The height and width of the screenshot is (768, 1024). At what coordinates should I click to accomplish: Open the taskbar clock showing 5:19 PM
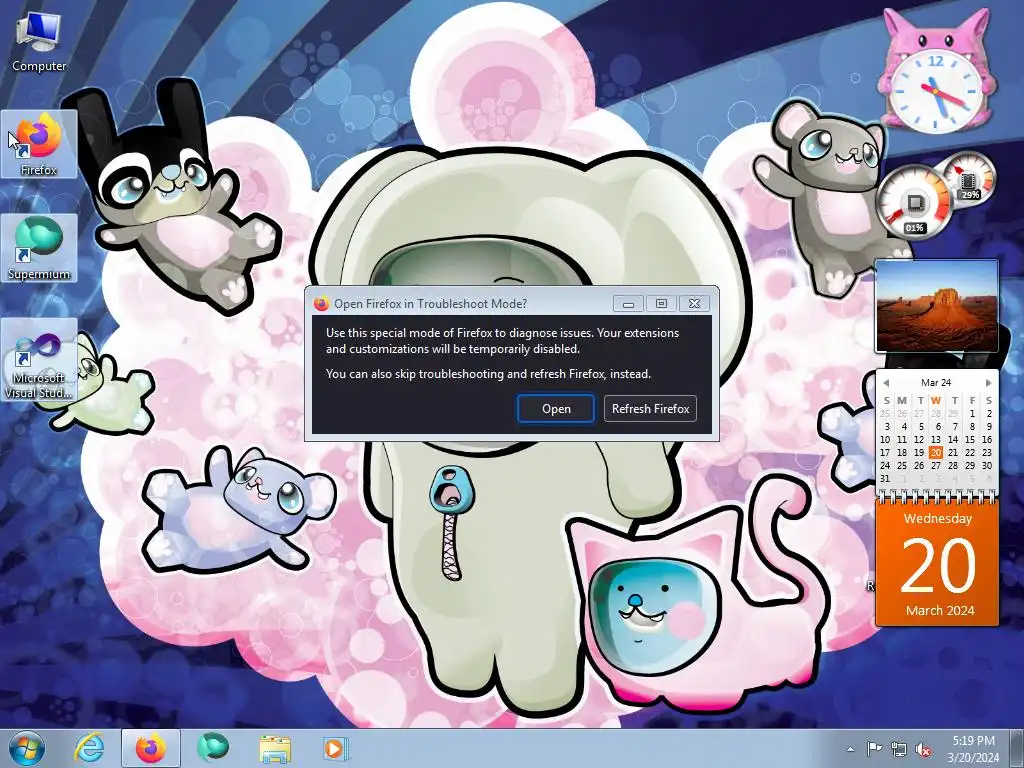[x=973, y=749]
